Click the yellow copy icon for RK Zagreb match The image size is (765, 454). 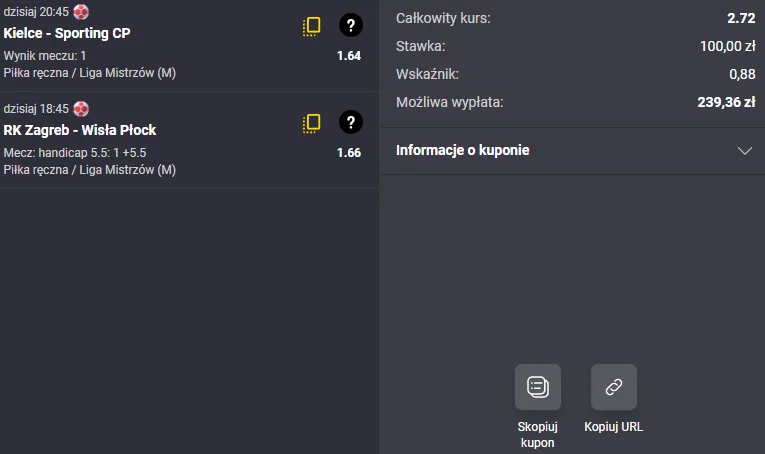point(312,124)
